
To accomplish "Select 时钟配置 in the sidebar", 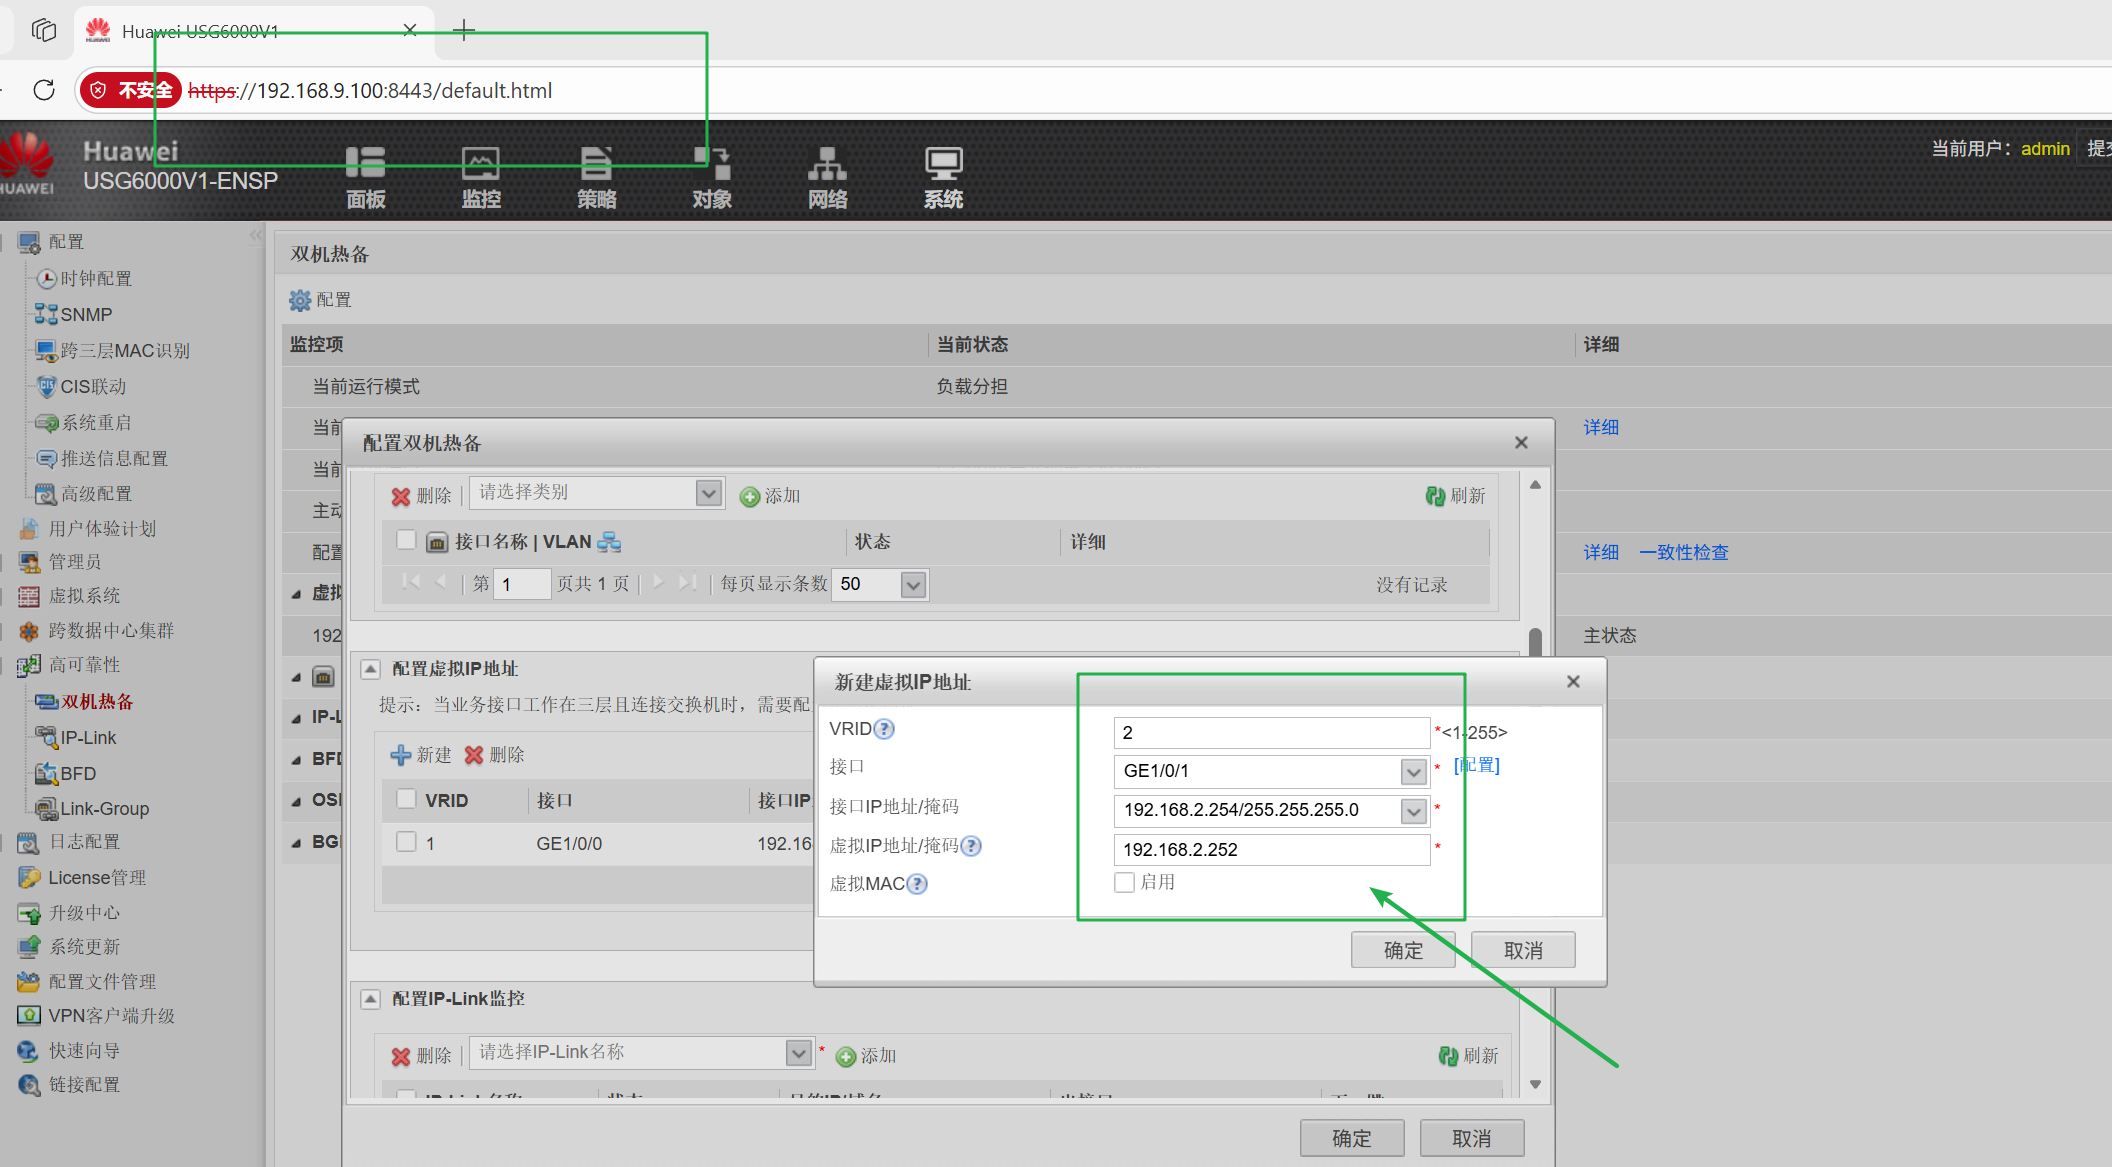I will point(96,279).
